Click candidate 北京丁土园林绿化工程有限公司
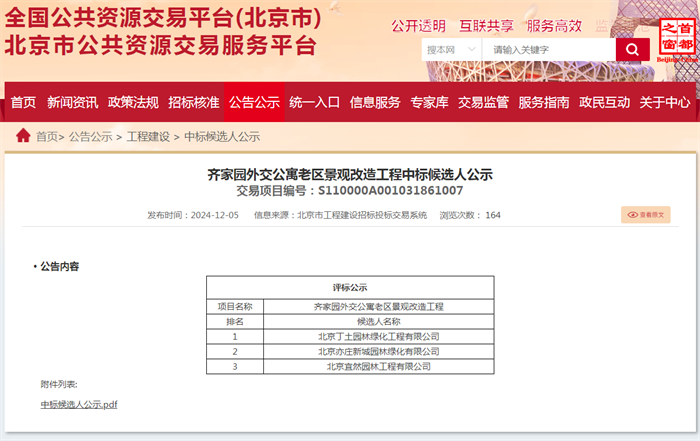The image size is (700, 441). (x=379, y=337)
